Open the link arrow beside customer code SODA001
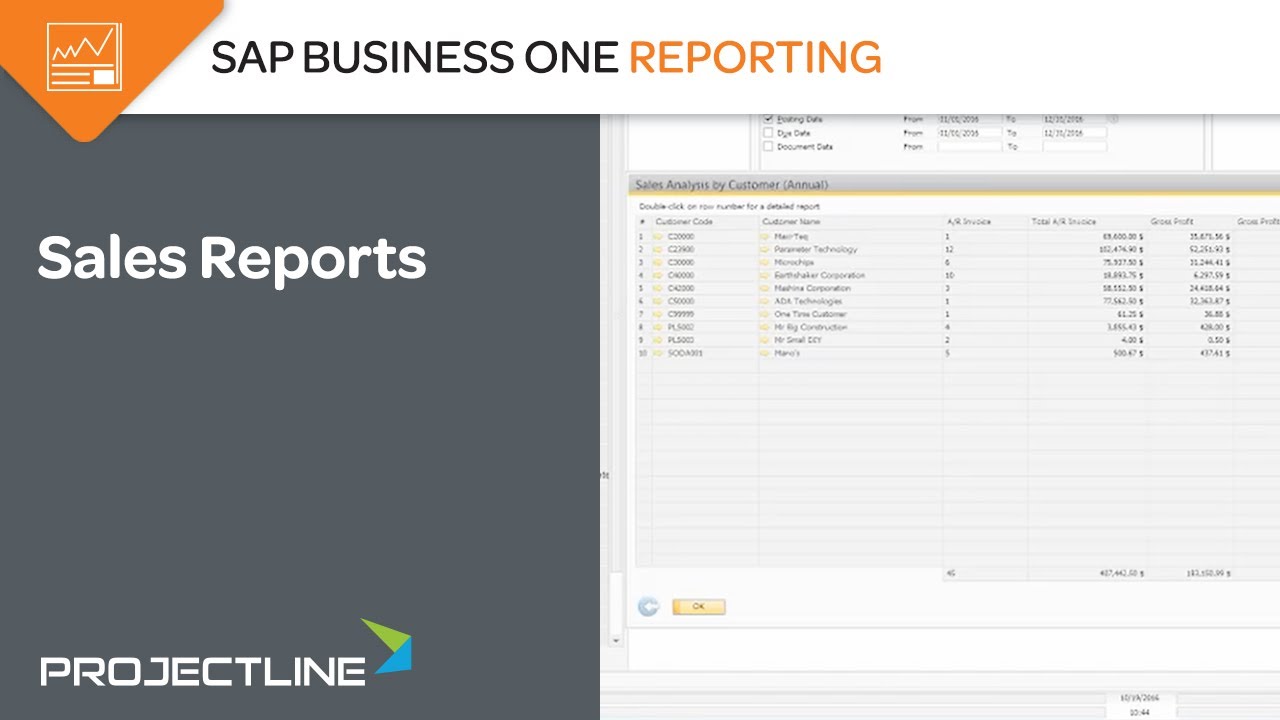The image size is (1280, 720). tap(658, 354)
